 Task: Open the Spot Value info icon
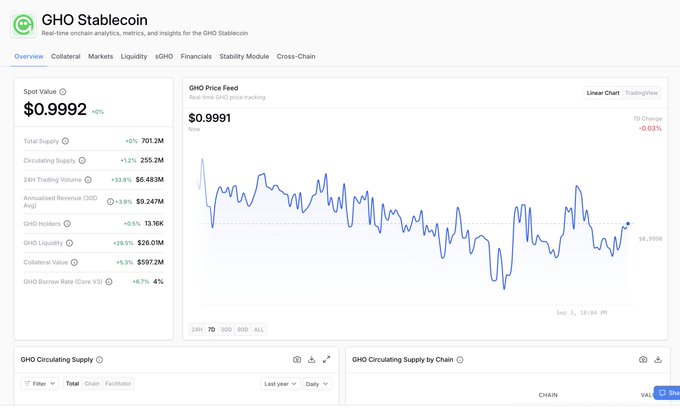pos(63,92)
